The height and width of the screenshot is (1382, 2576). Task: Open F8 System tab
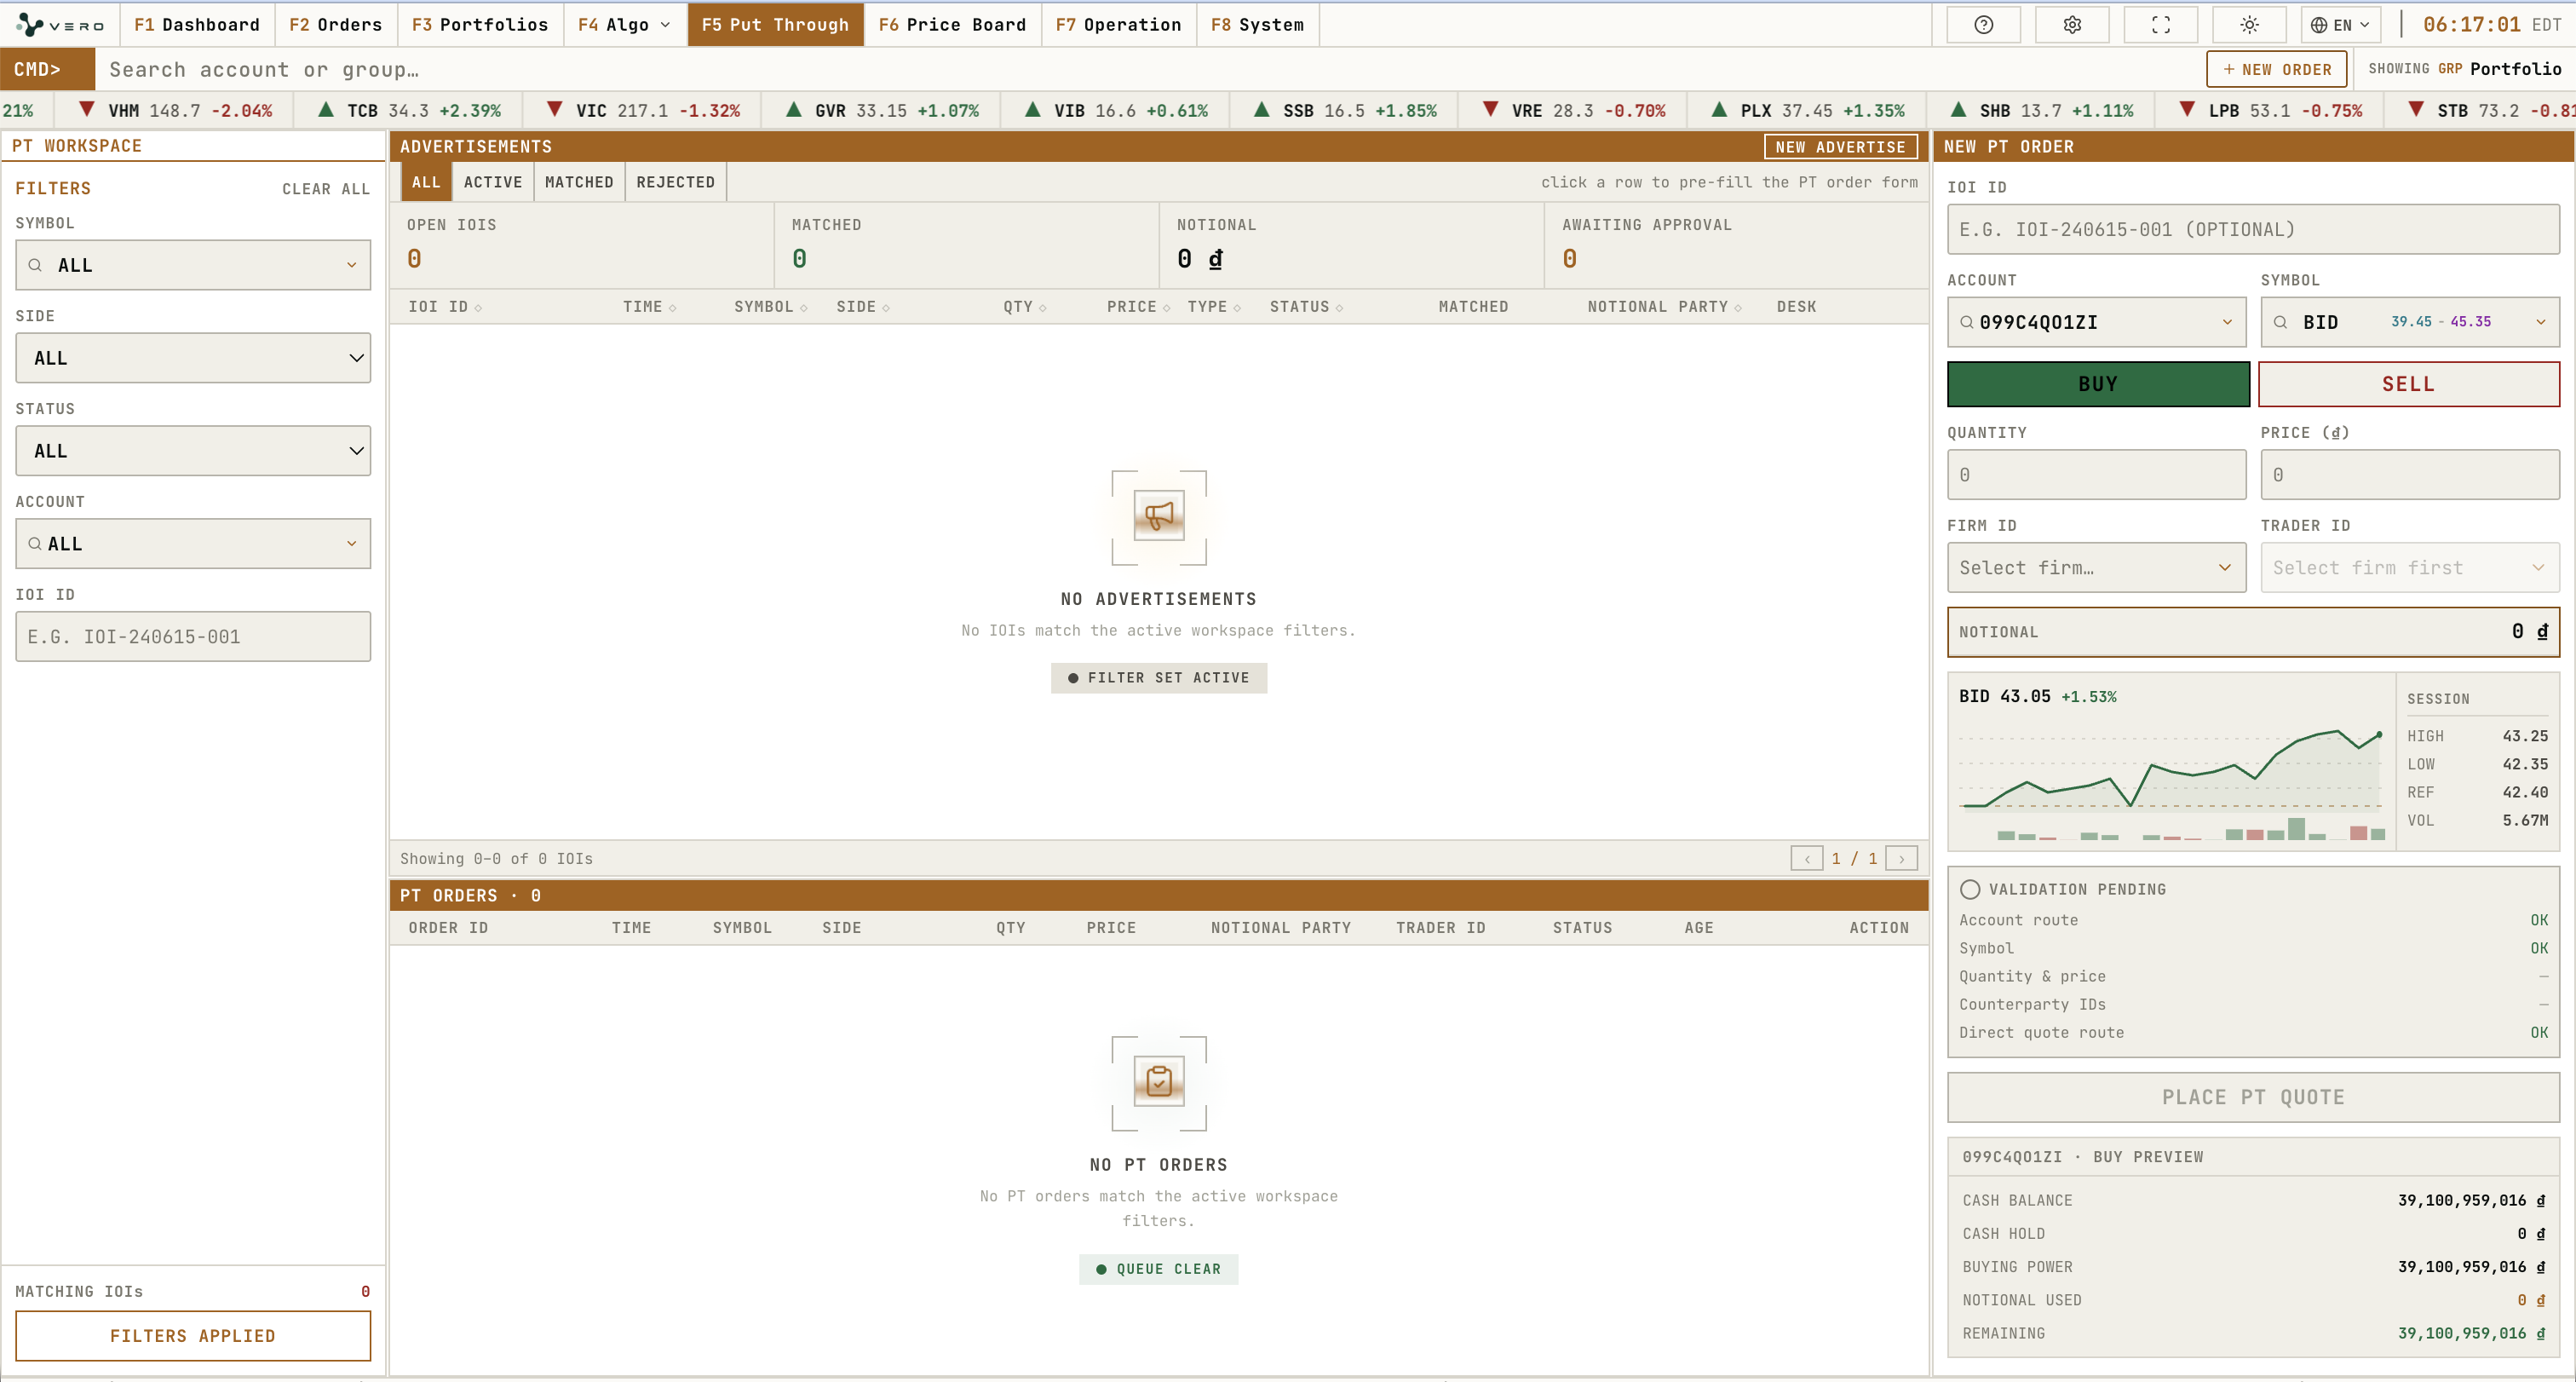1257,25
